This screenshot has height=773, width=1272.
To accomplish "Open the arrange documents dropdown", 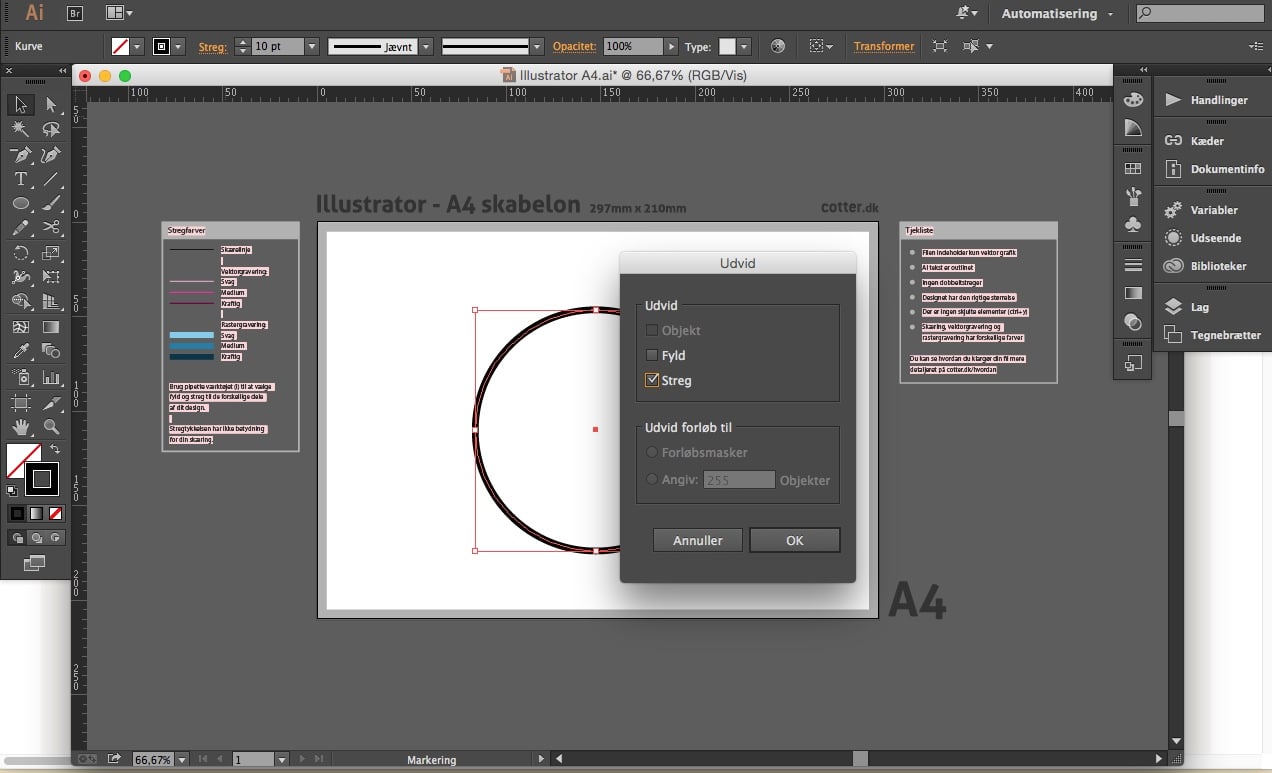I will (119, 13).
